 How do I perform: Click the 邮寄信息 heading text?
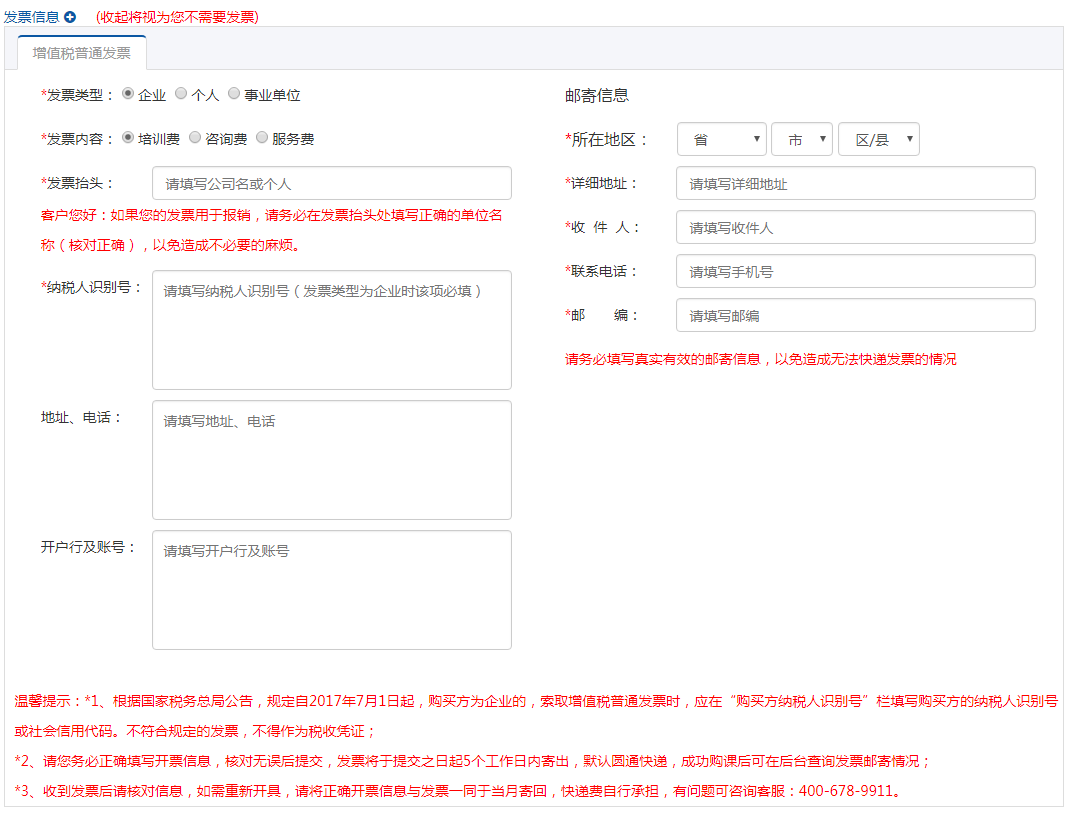point(597,96)
